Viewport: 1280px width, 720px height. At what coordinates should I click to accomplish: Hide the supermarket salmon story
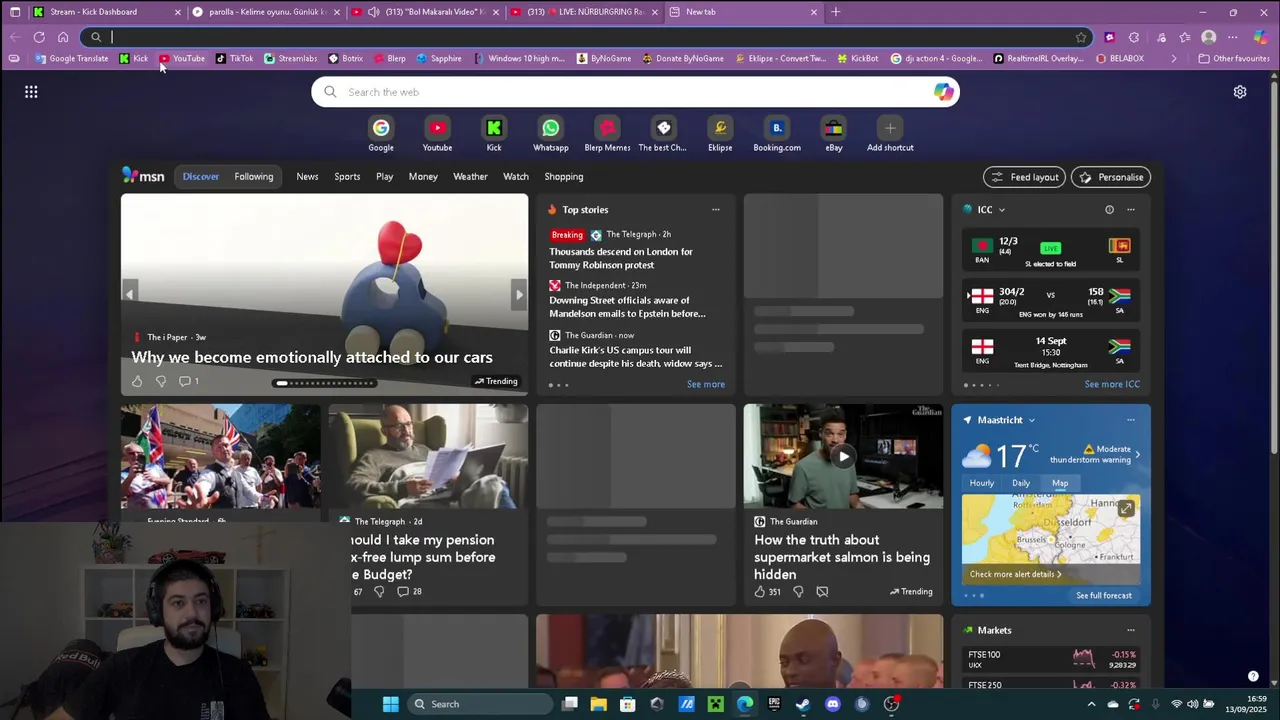point(822,592)
